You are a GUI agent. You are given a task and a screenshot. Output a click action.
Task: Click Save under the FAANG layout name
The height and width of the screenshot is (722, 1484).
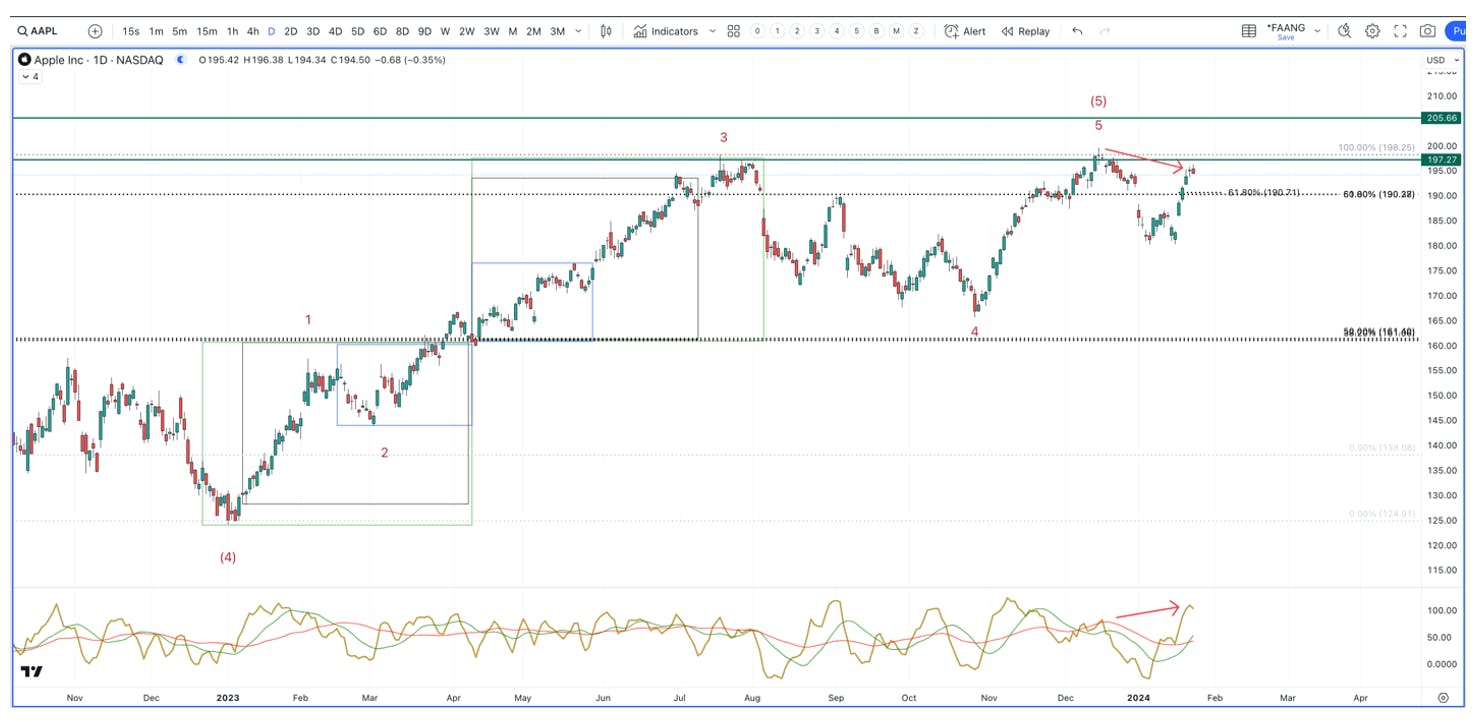[x=1285, y=38]
